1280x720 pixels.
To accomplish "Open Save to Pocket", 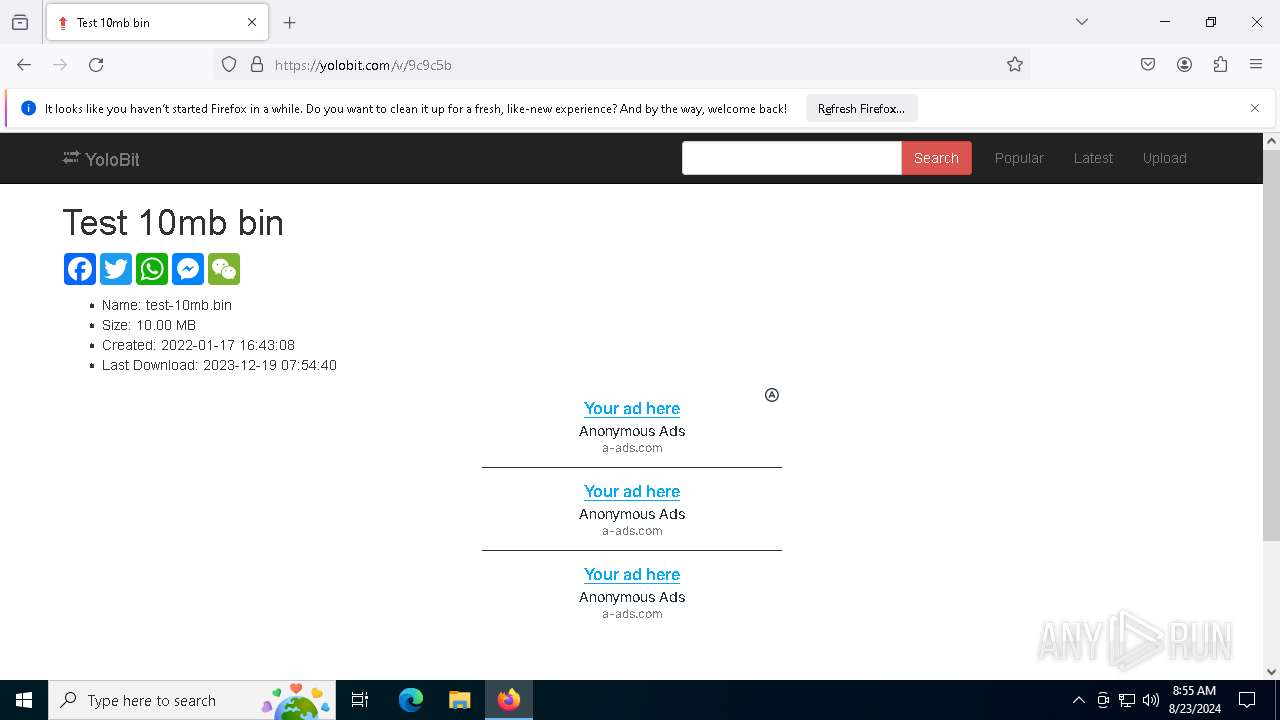I will coord(1148,65).
